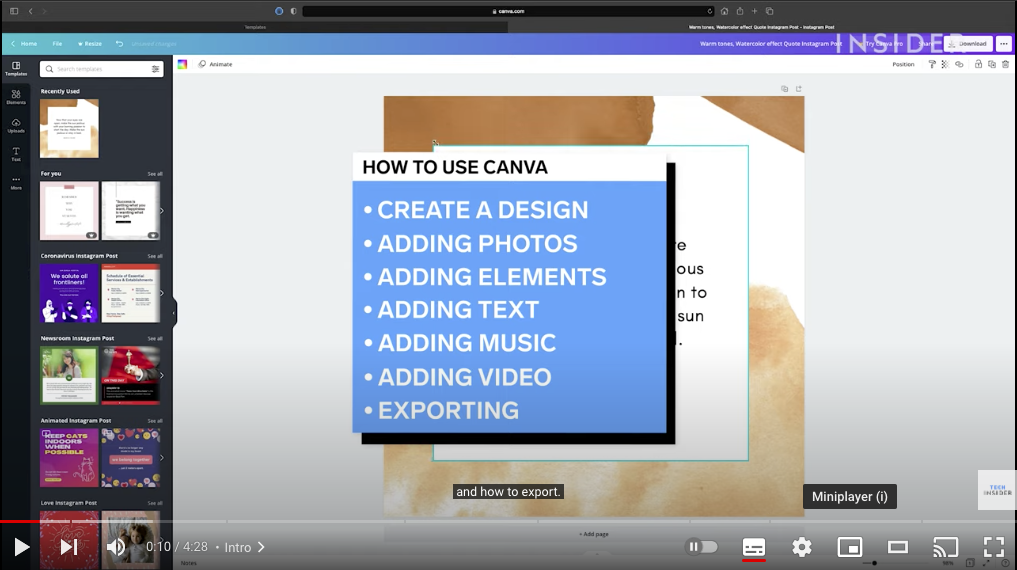Click the Safari address bar

508,11
